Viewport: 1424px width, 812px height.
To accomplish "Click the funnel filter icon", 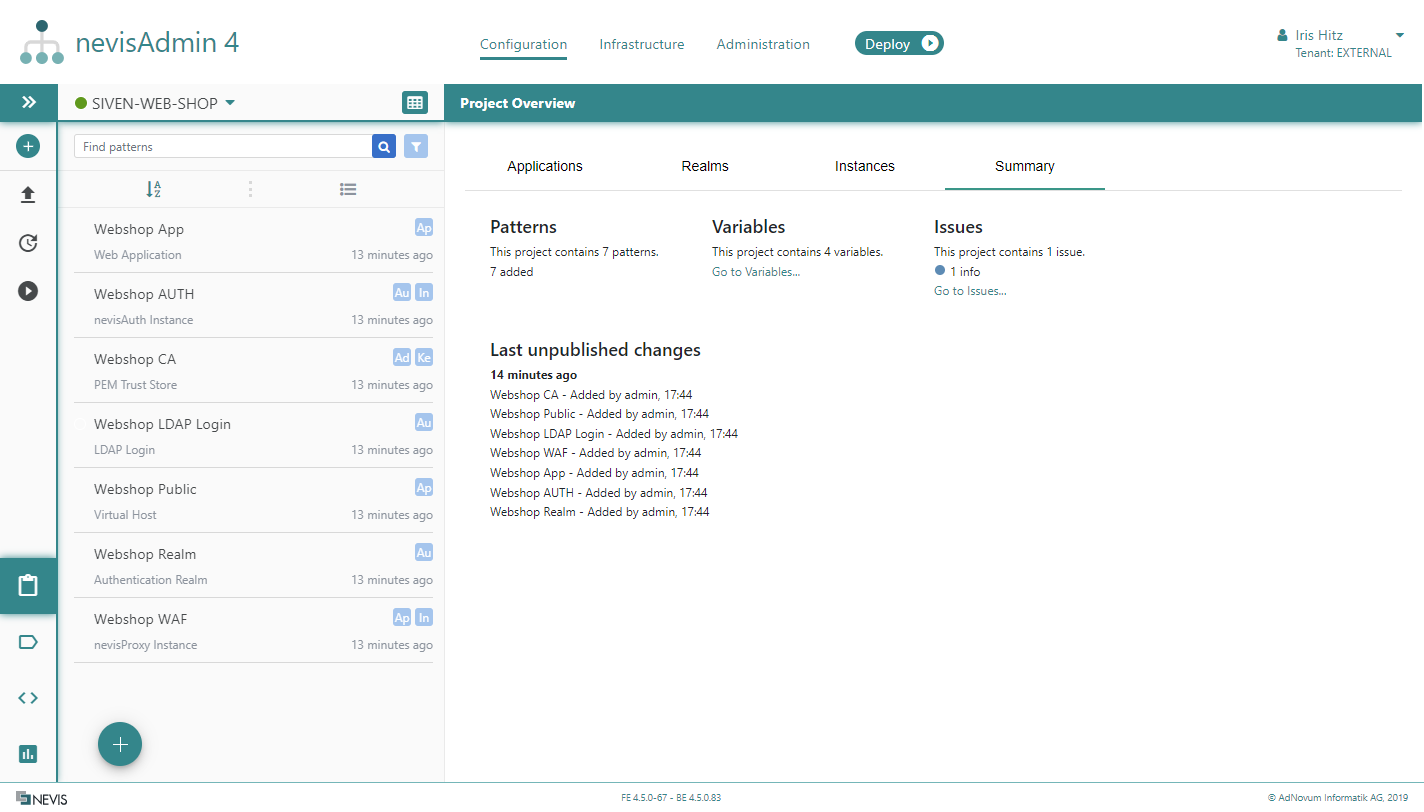I will point(416,146).
